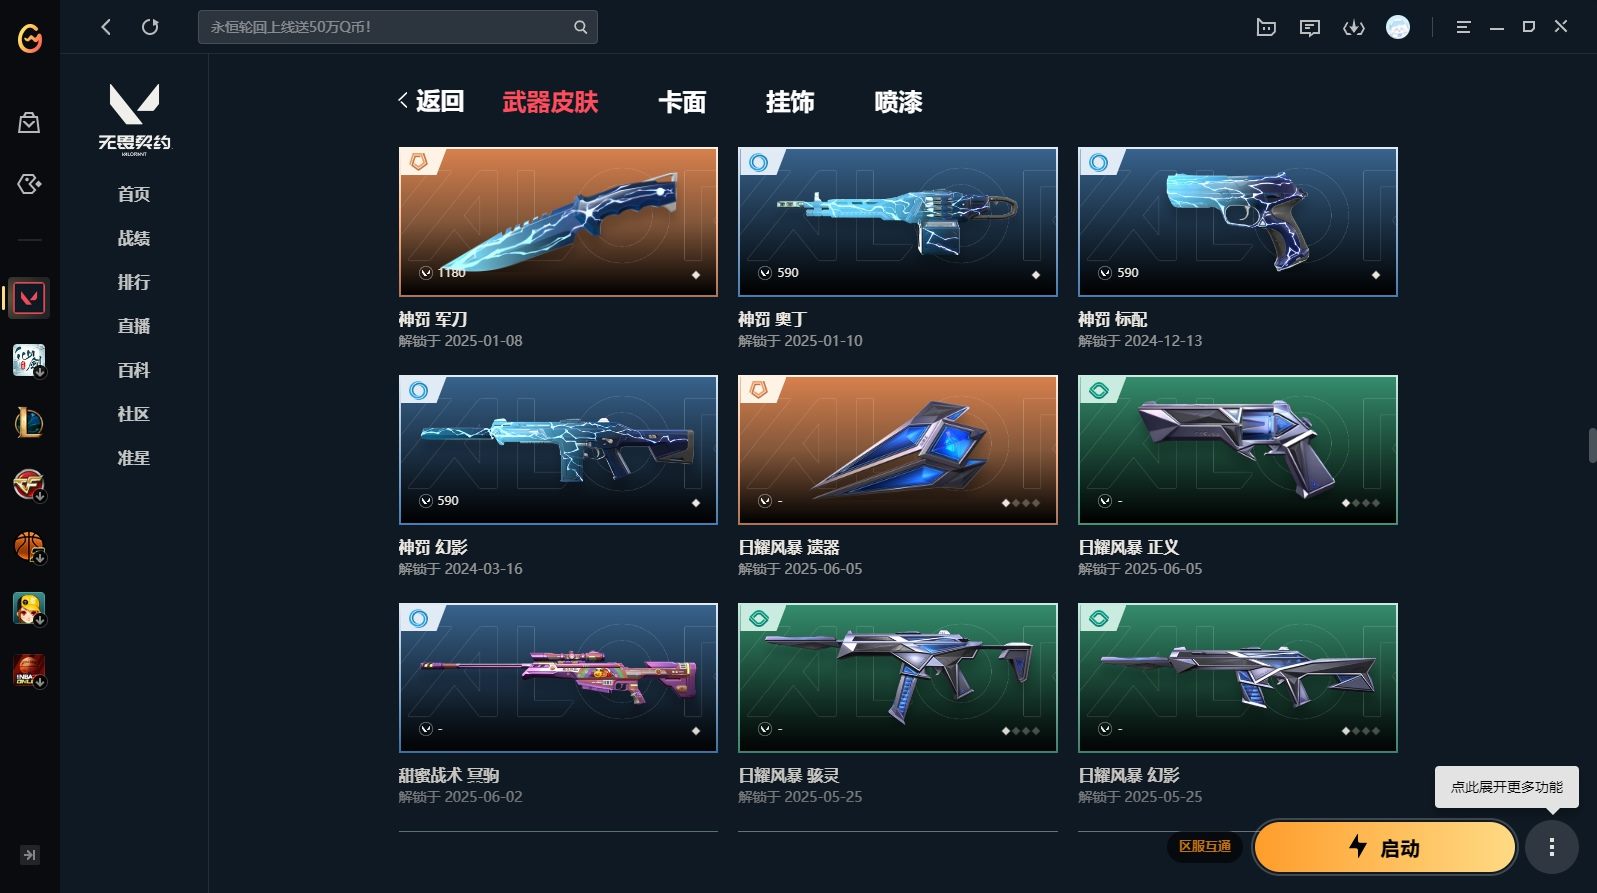
Task: Open the basketball game sidebar icon
Action: coord(29,546)
